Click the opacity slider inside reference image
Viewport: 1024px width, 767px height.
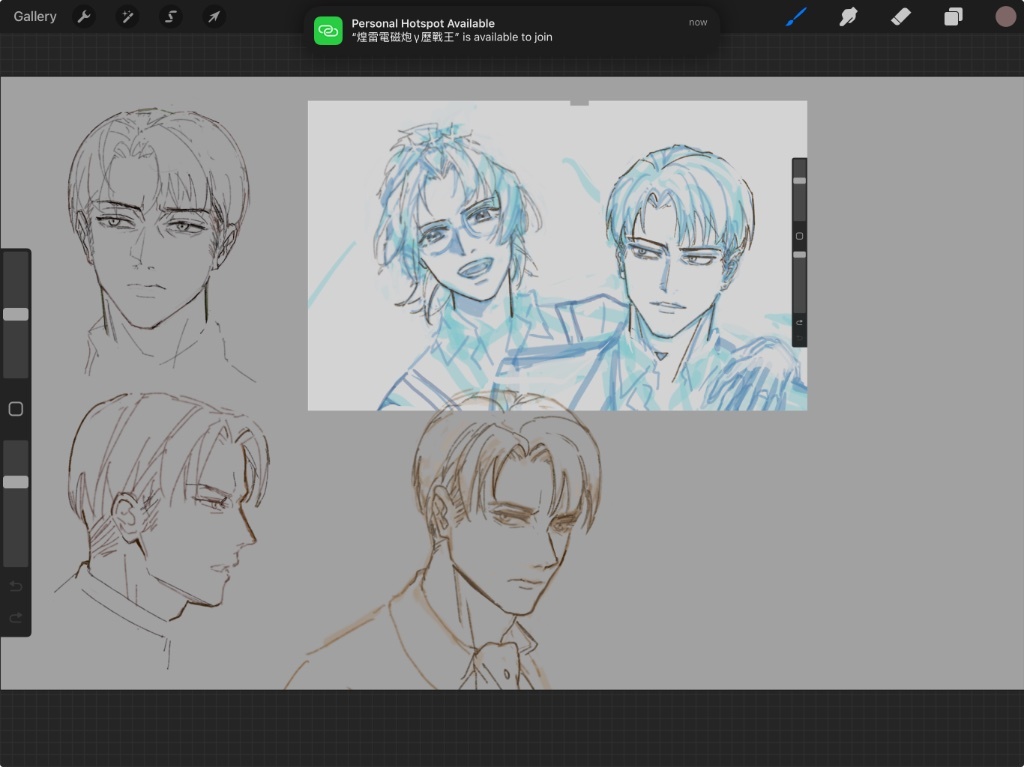[799, 255]
